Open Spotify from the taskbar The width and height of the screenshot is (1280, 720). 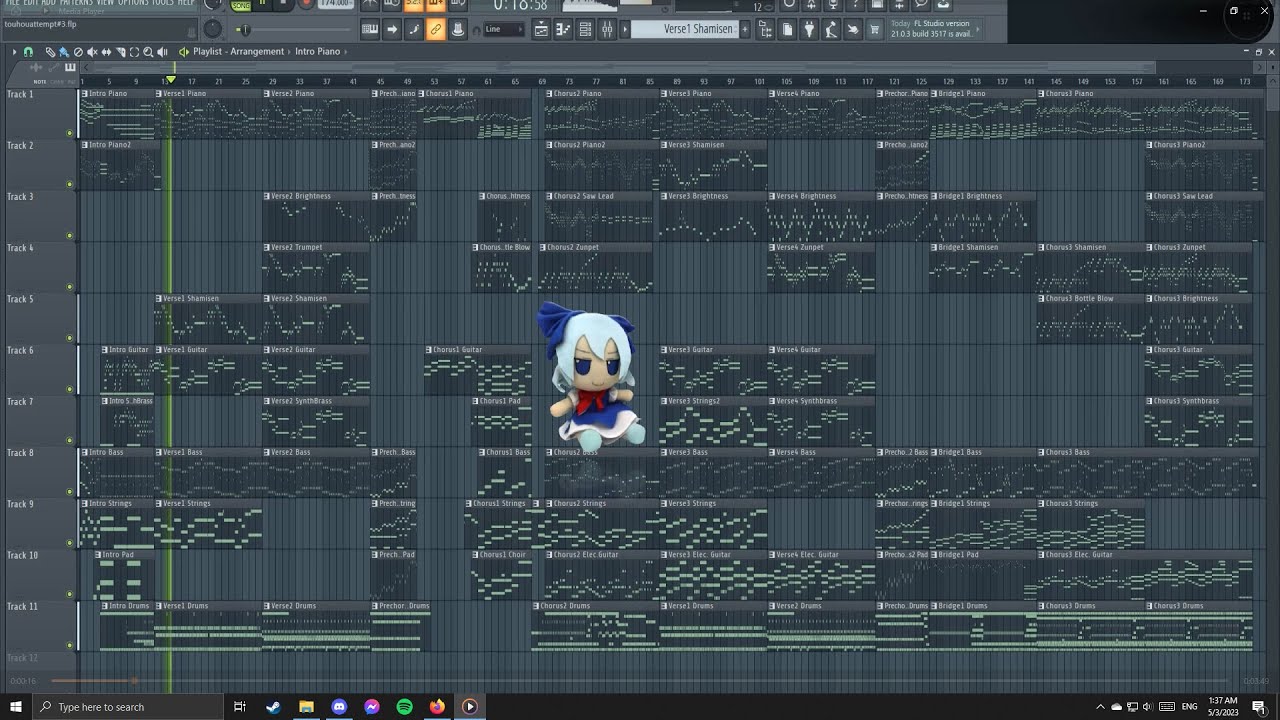pyautogui.click(x=404, y=706)
